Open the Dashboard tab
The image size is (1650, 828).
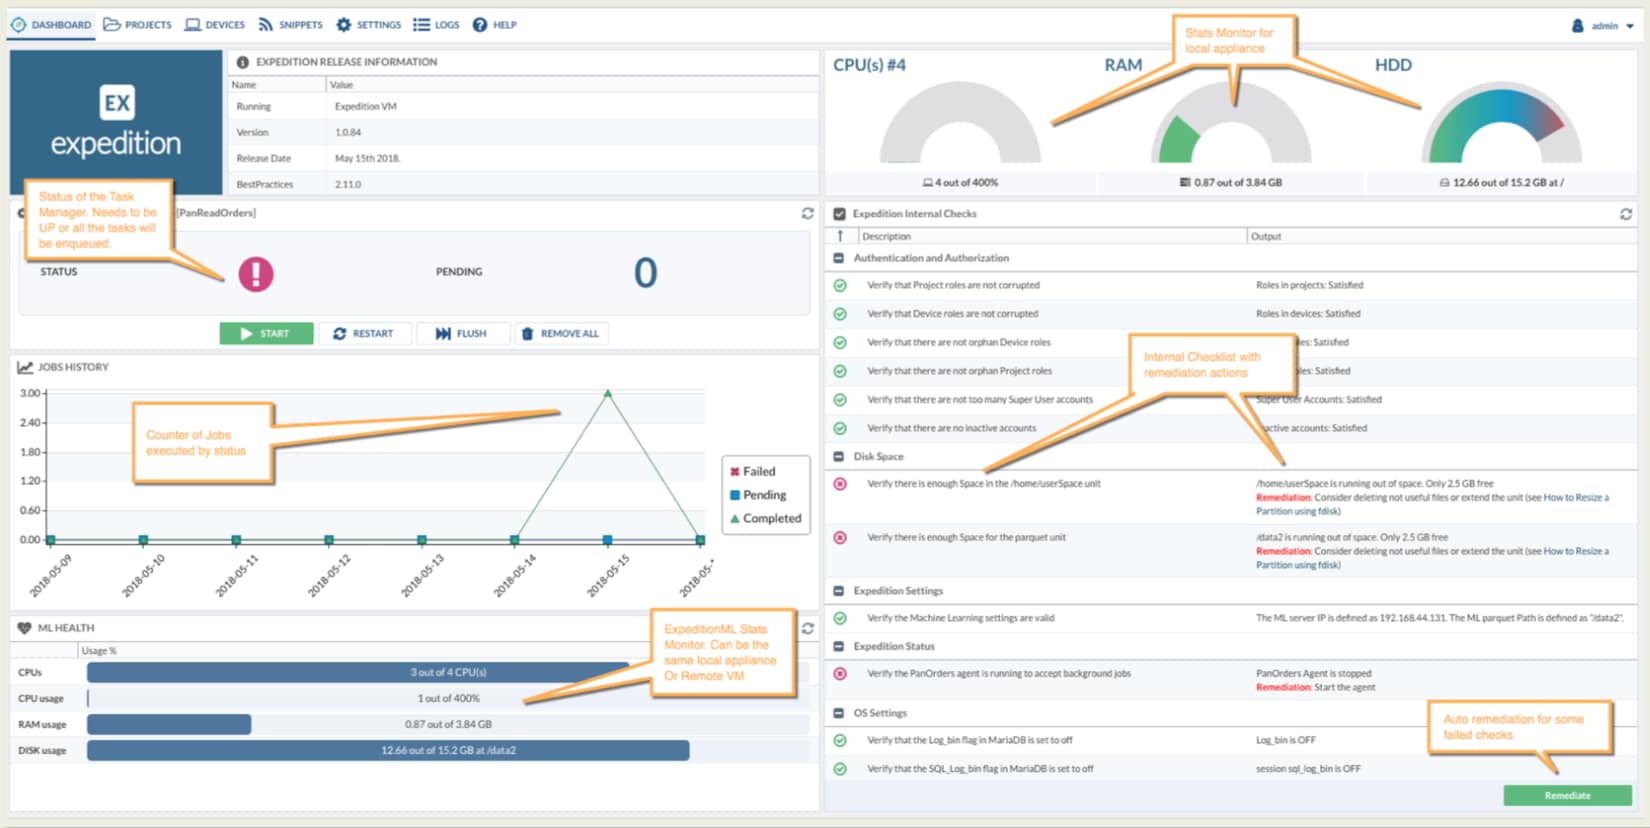point(51,25)
